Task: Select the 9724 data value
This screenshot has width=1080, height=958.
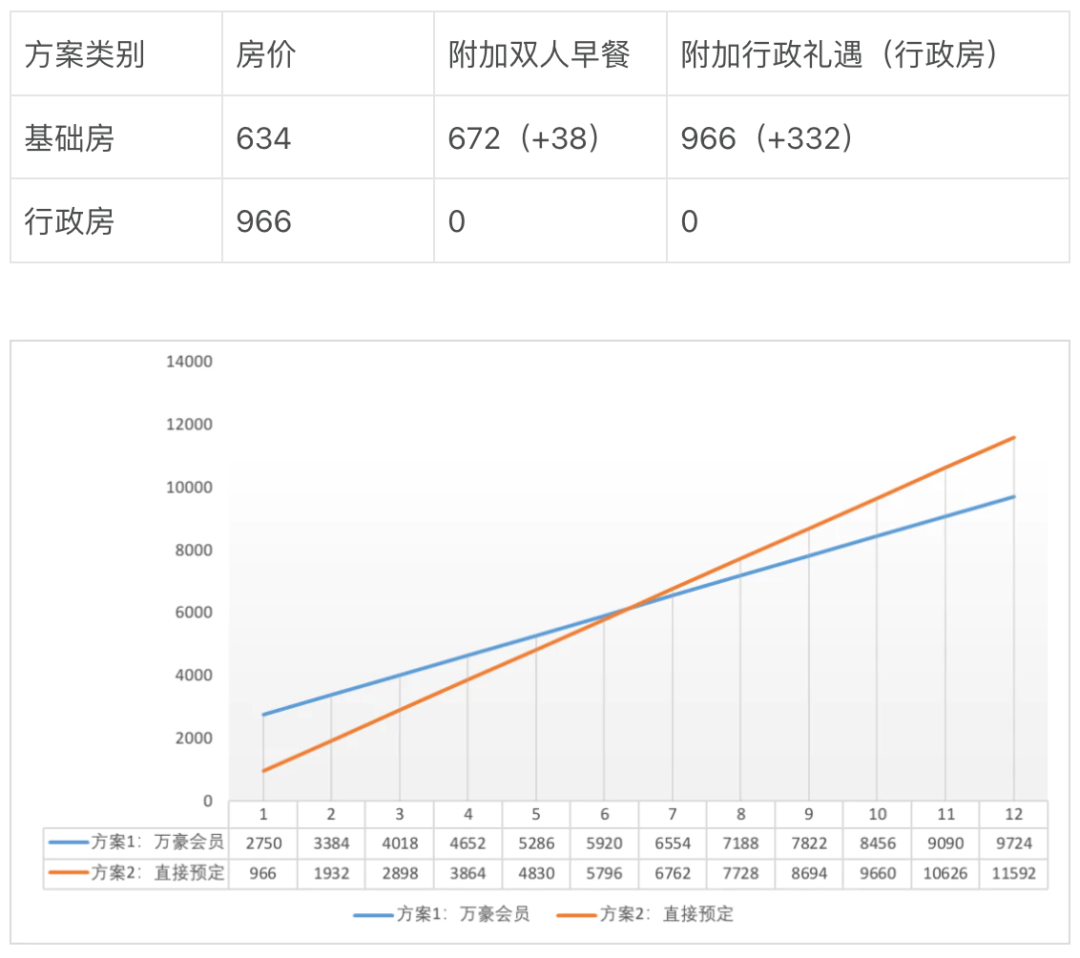Action: click(1014, 844)
